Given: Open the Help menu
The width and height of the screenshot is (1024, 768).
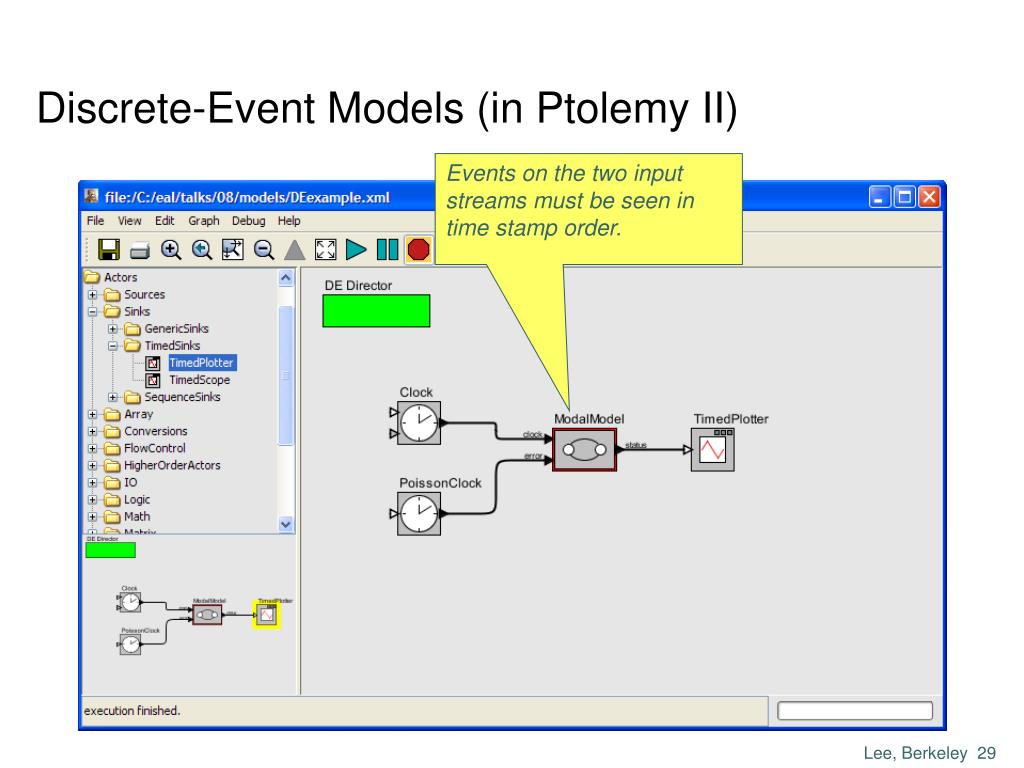Looking at the screenshot, I should (289, 221).
